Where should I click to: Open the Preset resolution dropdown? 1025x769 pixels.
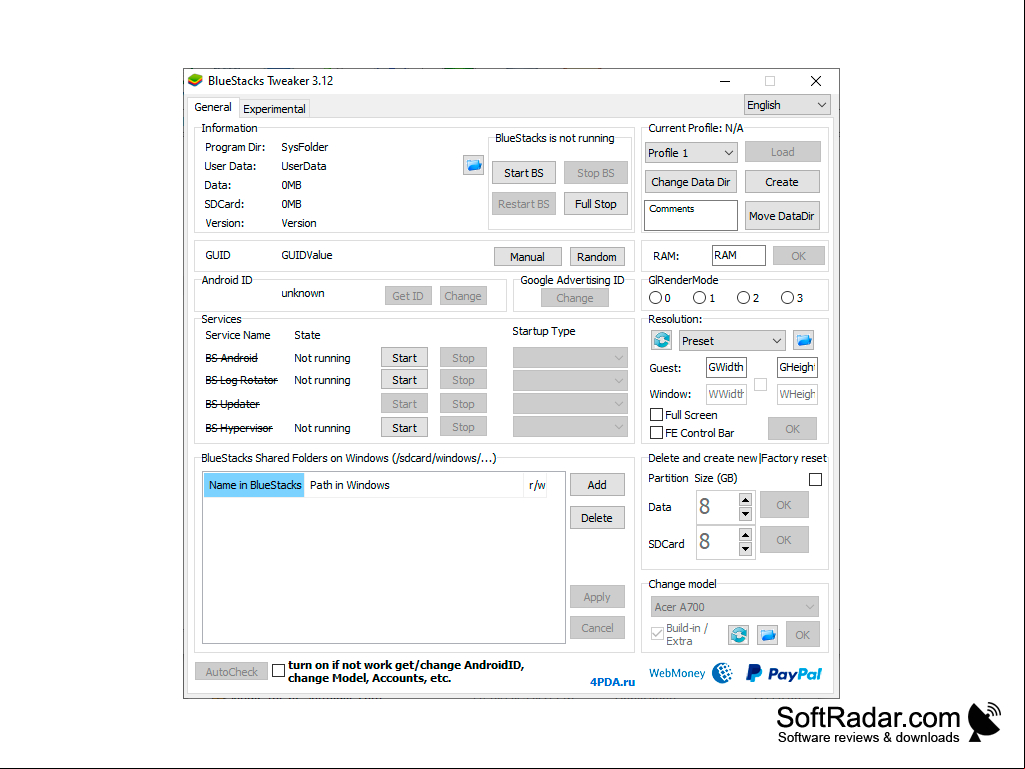point(731,341)
